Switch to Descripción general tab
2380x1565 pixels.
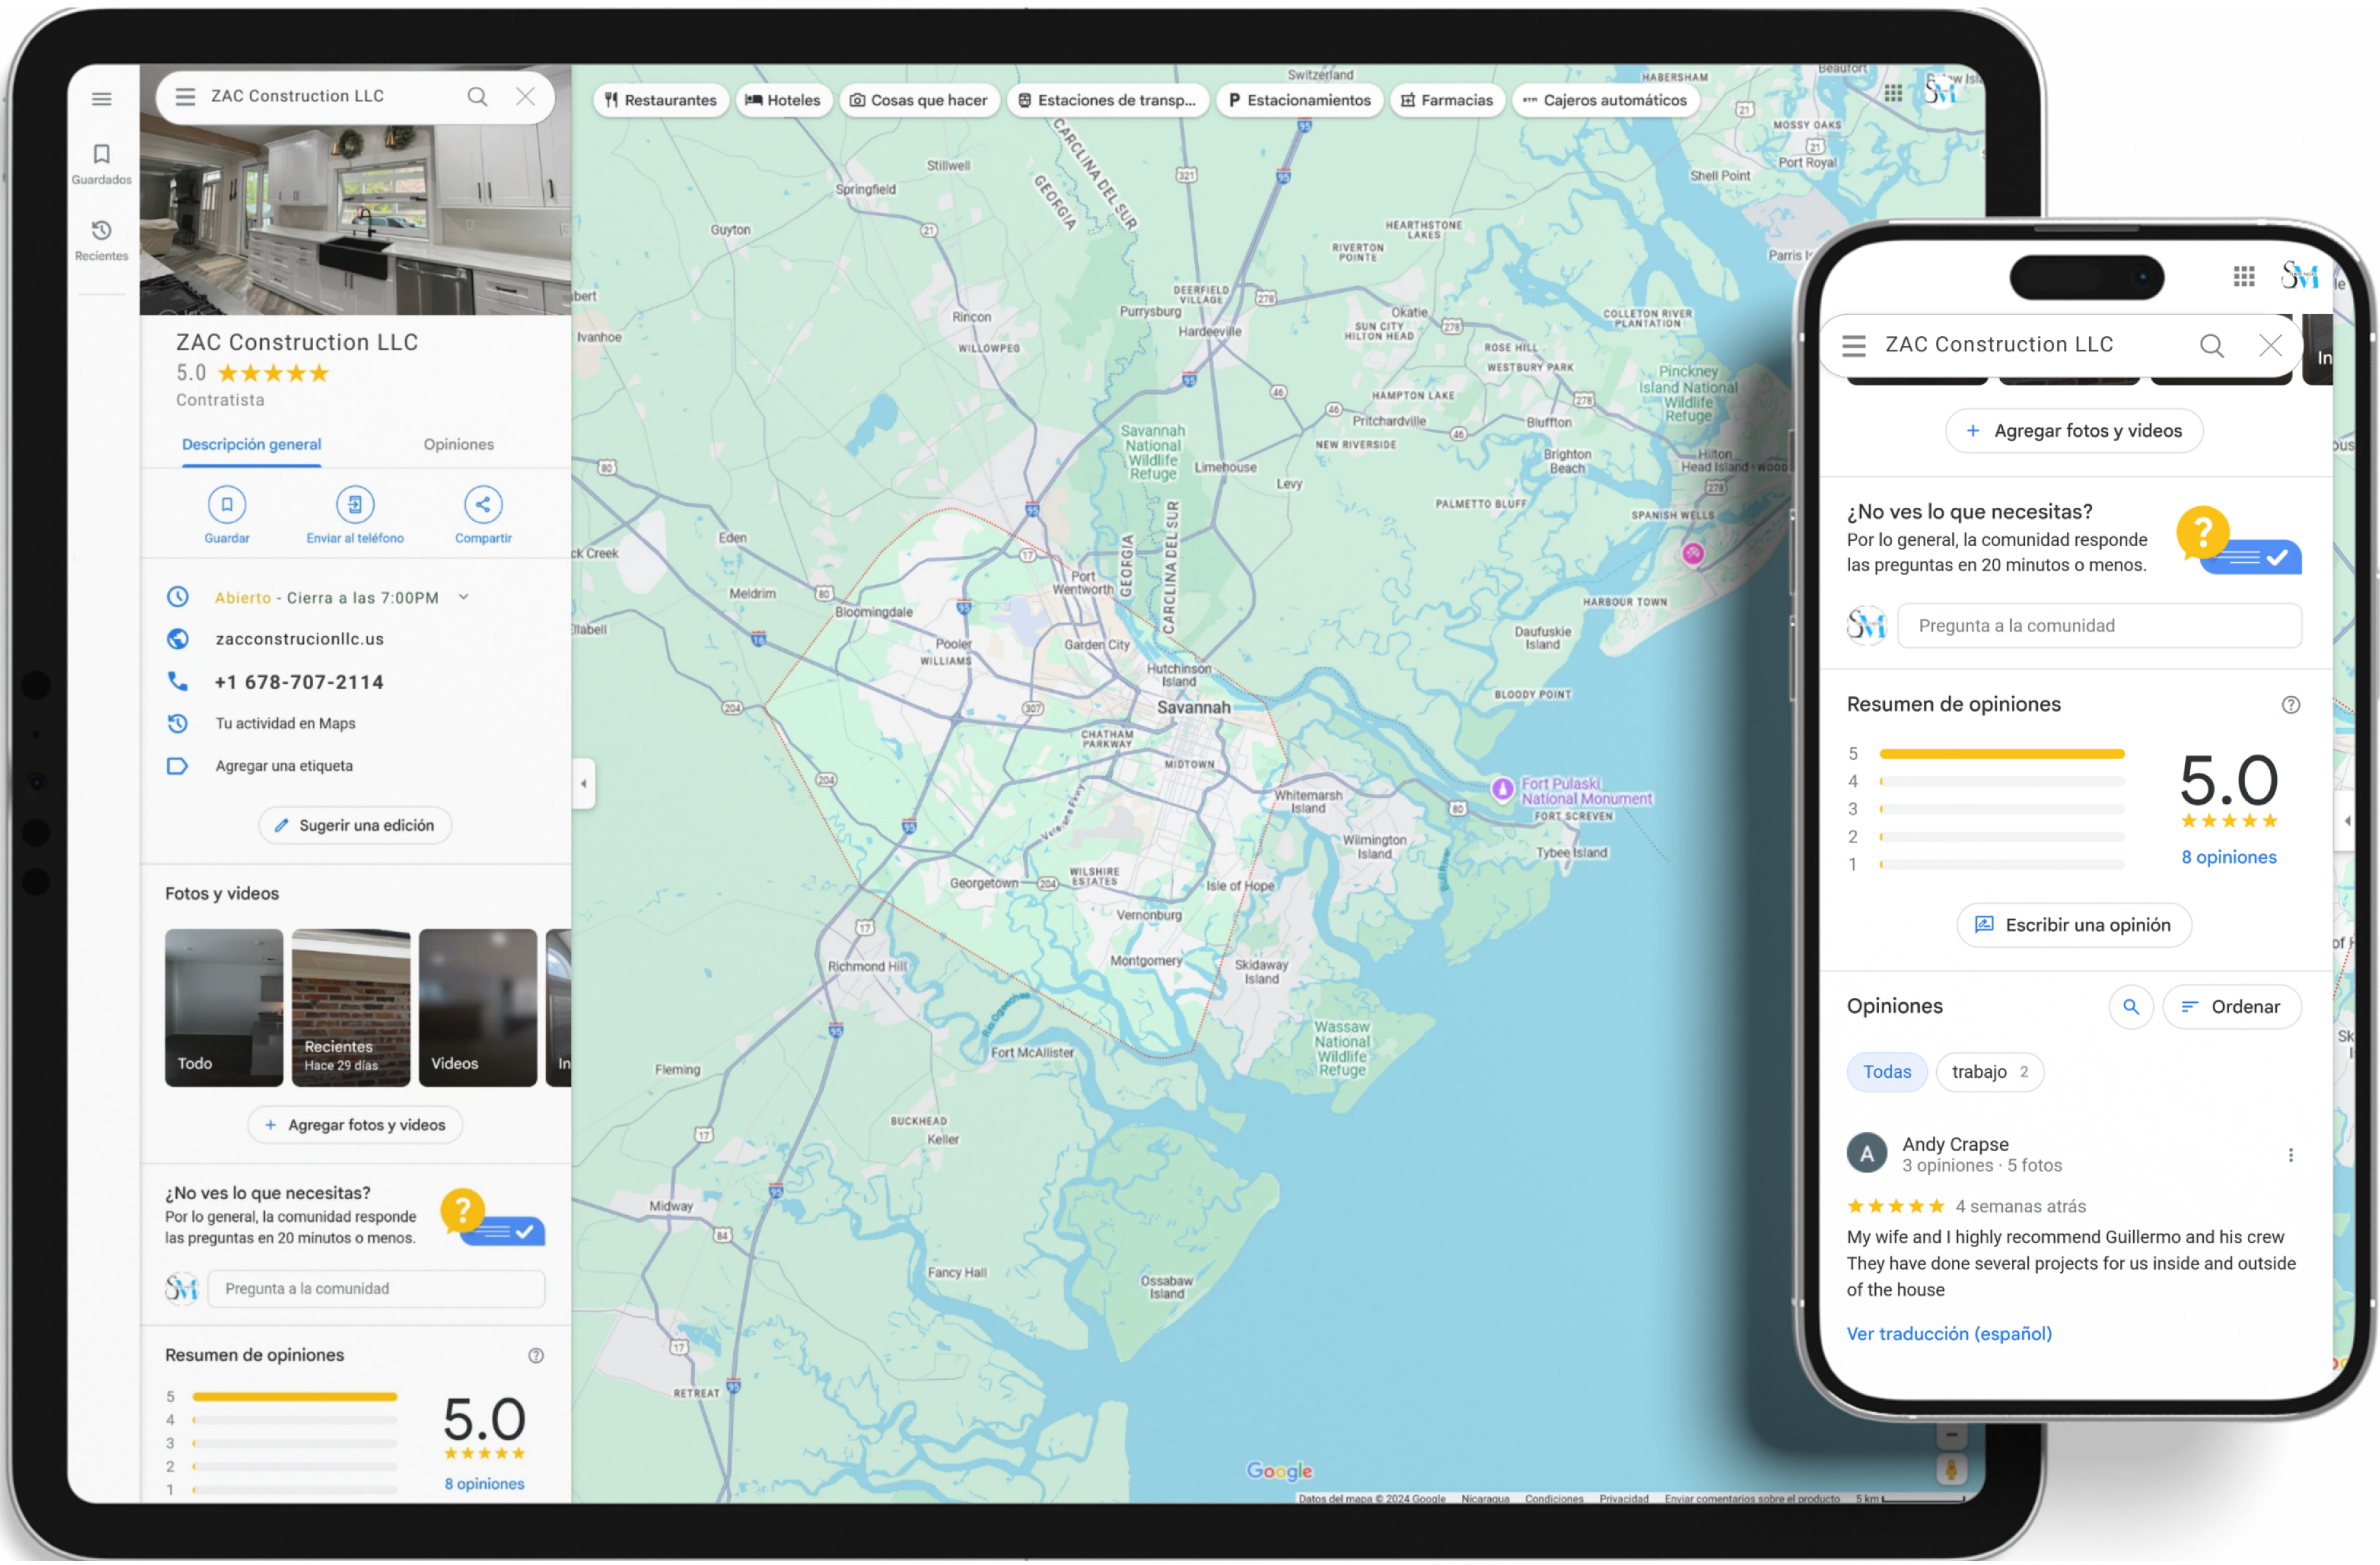point(252,446)
